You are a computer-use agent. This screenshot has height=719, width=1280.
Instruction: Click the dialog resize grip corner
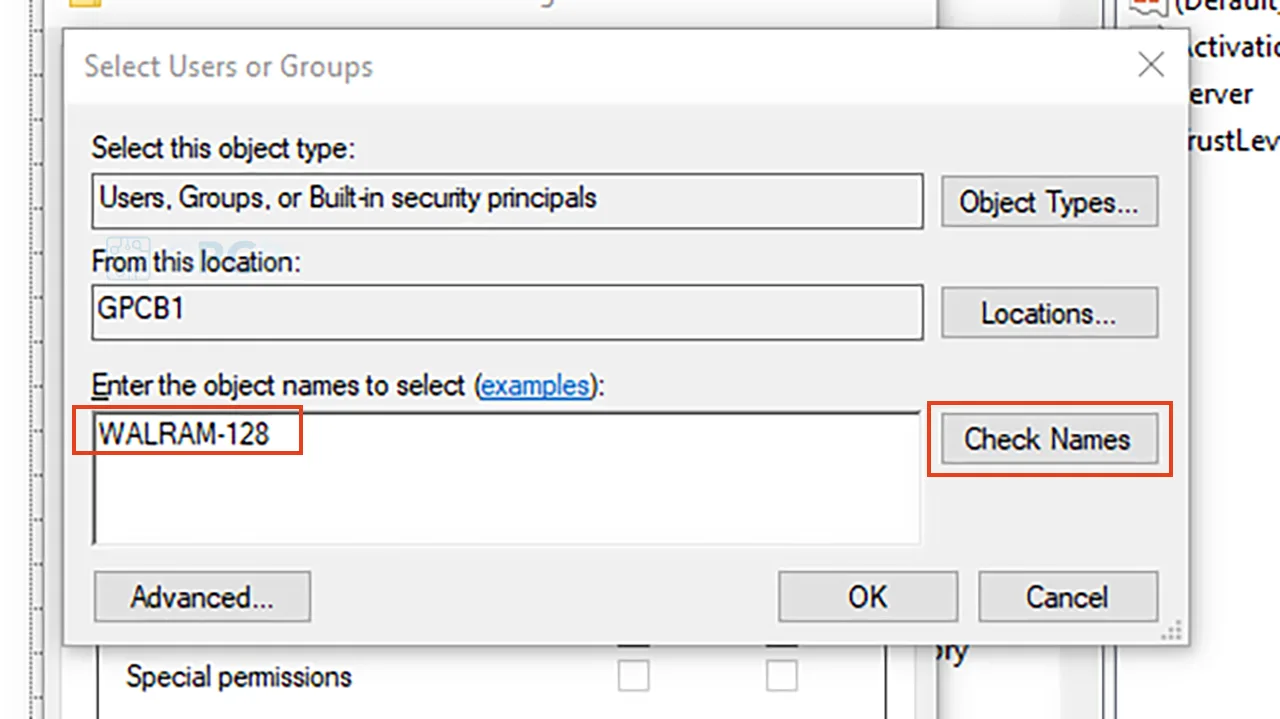click(x=1172, y=631)
